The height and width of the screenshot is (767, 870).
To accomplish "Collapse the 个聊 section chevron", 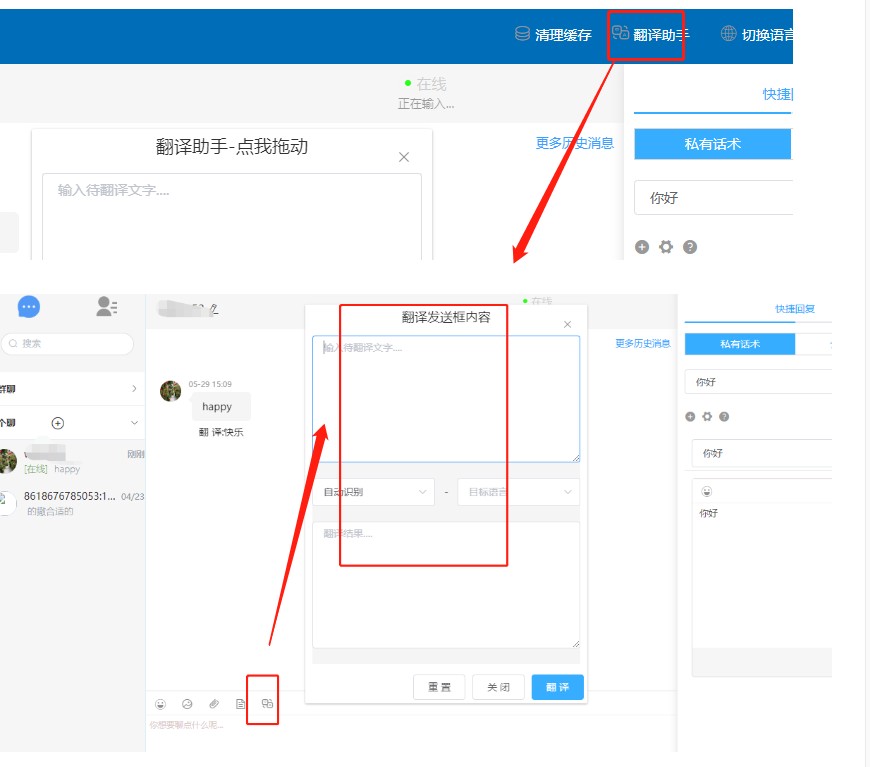I will coord(134,423).
